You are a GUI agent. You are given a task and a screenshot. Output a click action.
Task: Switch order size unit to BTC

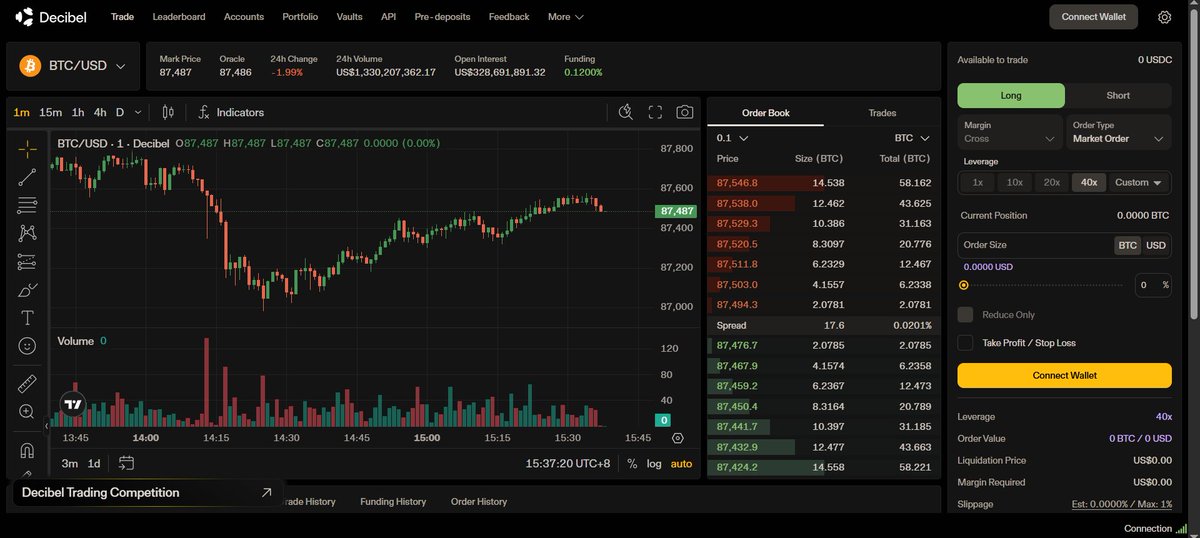click(x=1127, y=245)
